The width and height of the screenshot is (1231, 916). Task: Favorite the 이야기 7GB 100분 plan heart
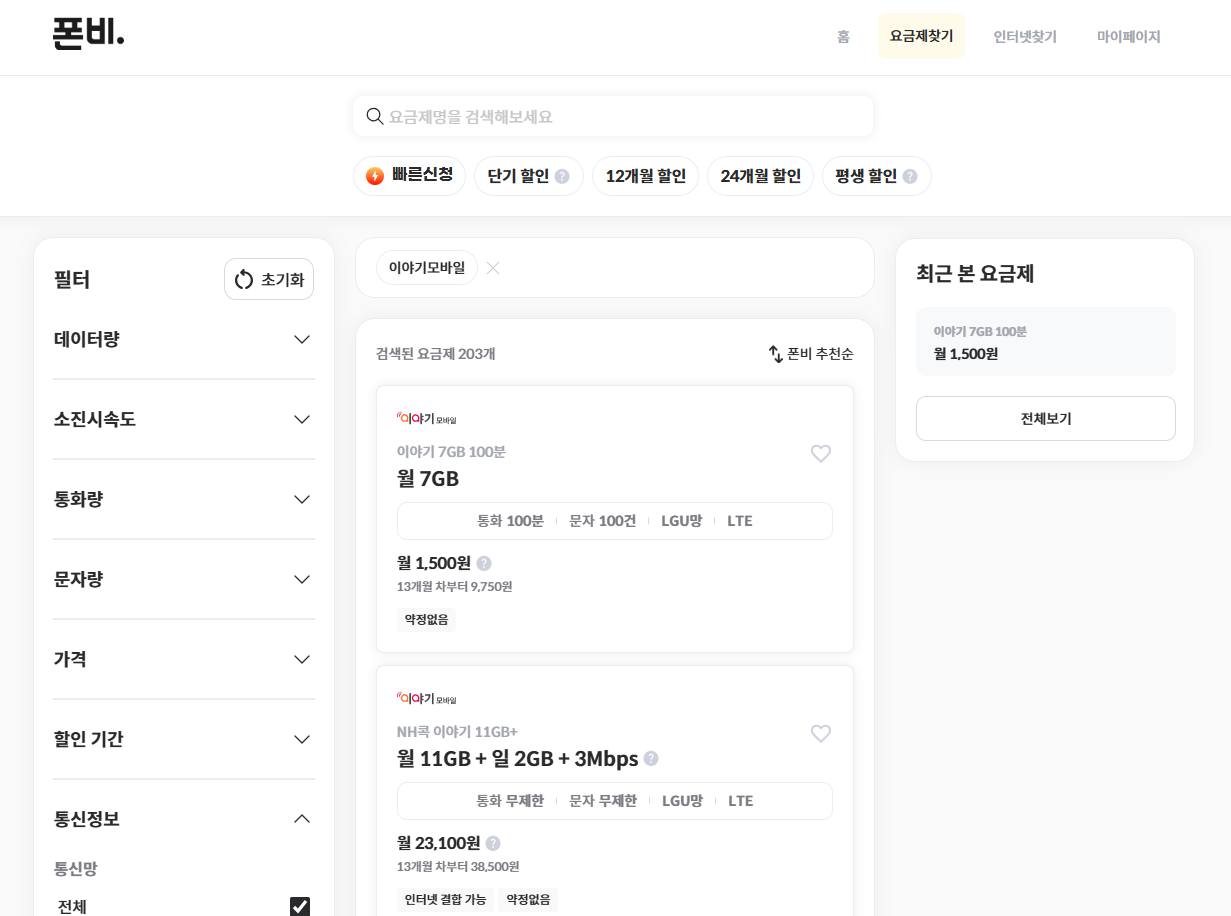821,454
